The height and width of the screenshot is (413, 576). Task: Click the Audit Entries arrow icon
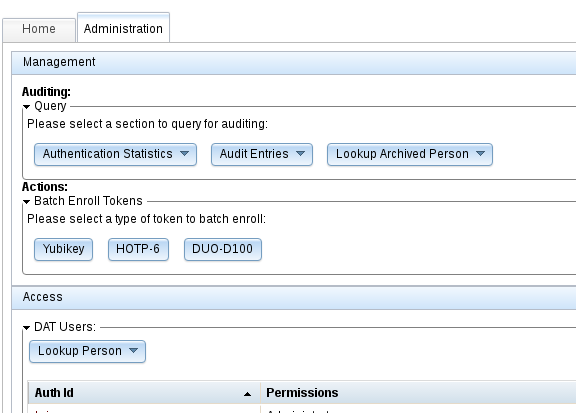[x=300, y=154]
